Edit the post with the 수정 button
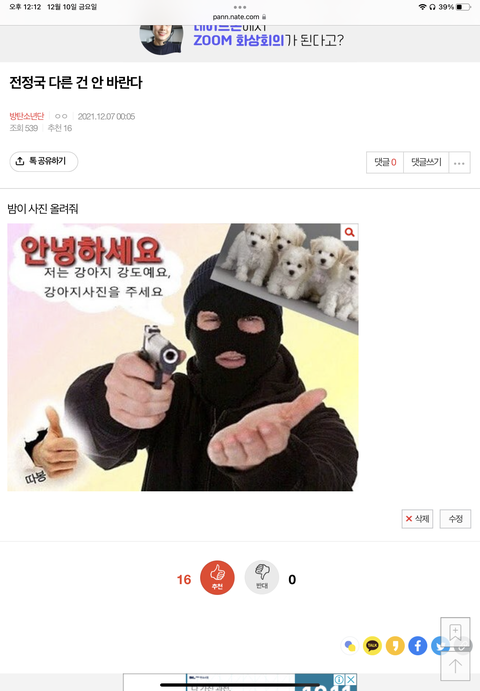 (x=455, y=519)
